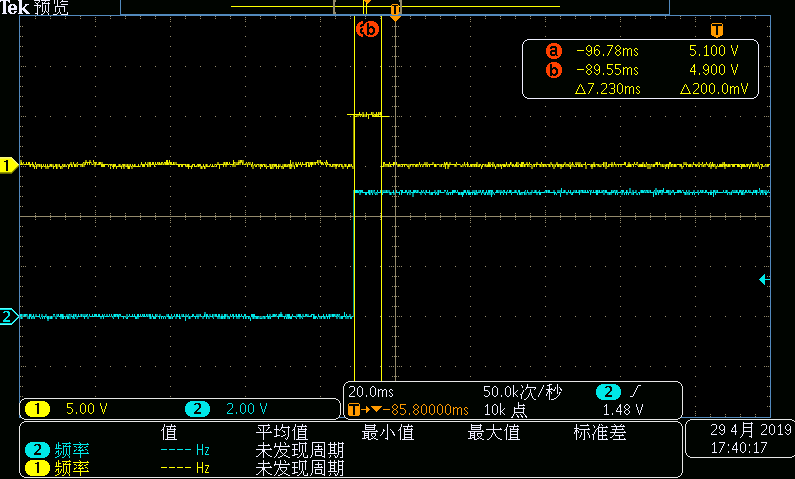Click the 标准差 column header
This screenshot has width=795, height=479.
click(x=600, y=432)
